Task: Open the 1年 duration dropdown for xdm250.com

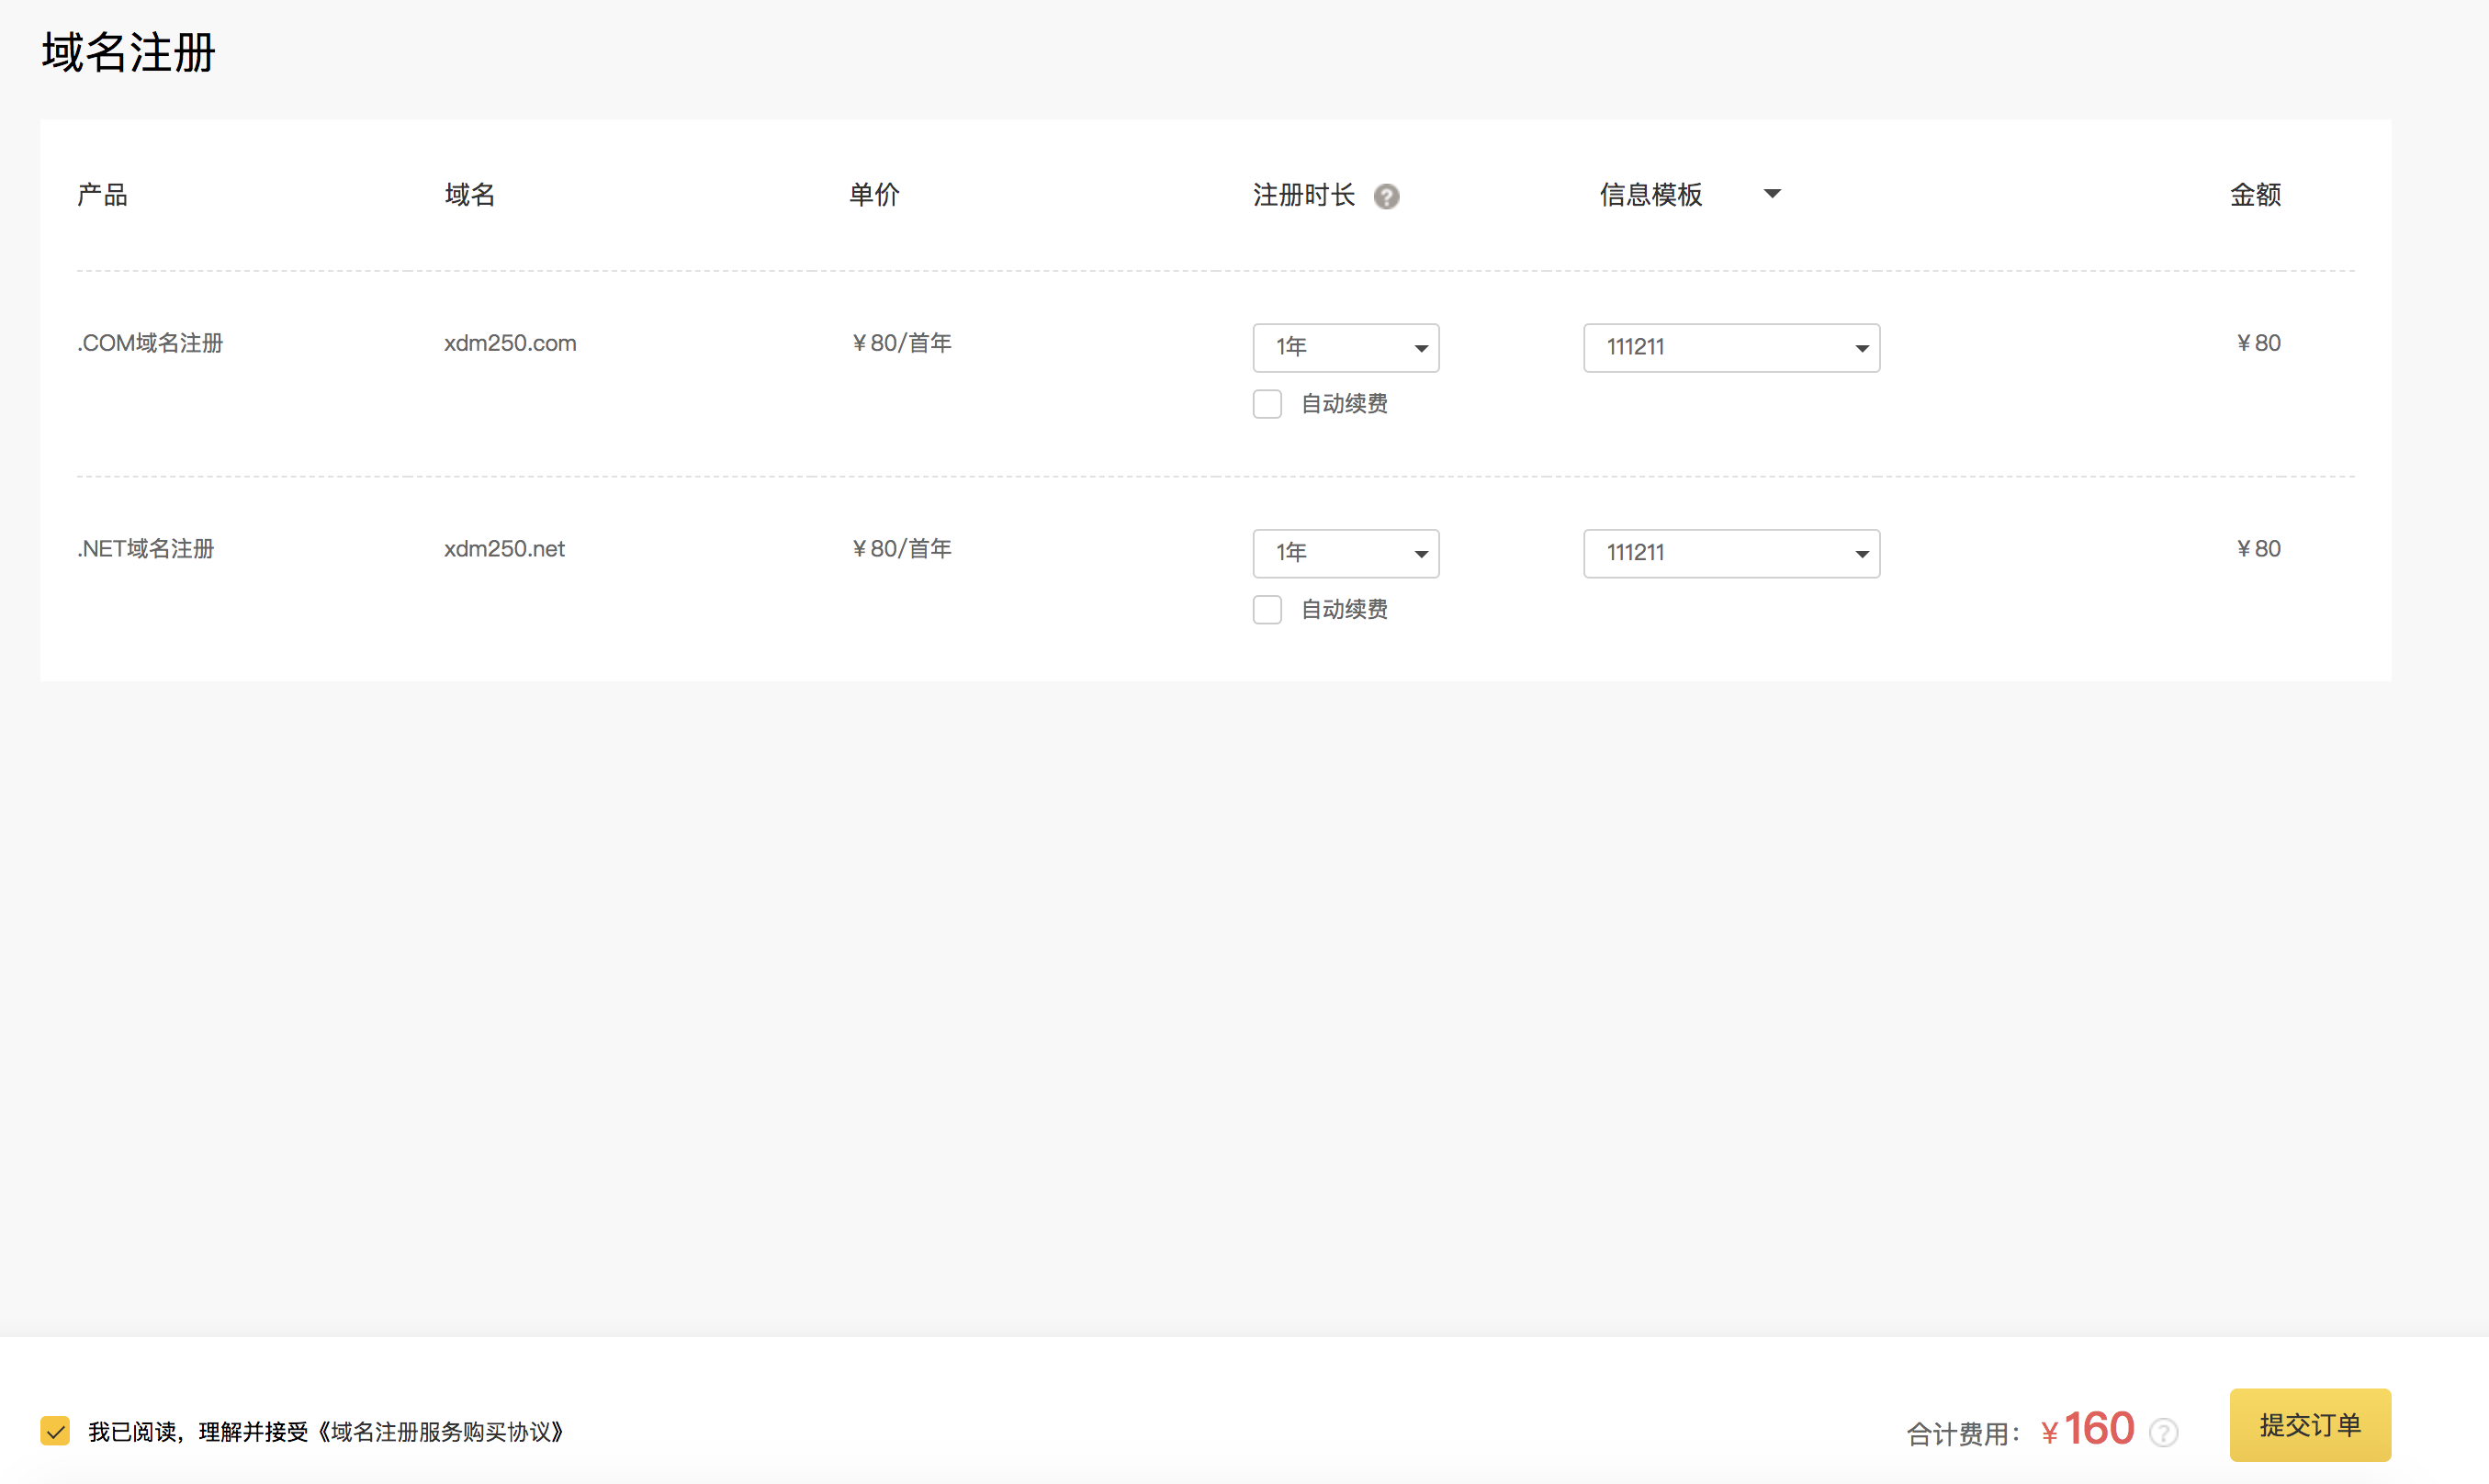Action: pyautogui.click(x=1345, y=347)
